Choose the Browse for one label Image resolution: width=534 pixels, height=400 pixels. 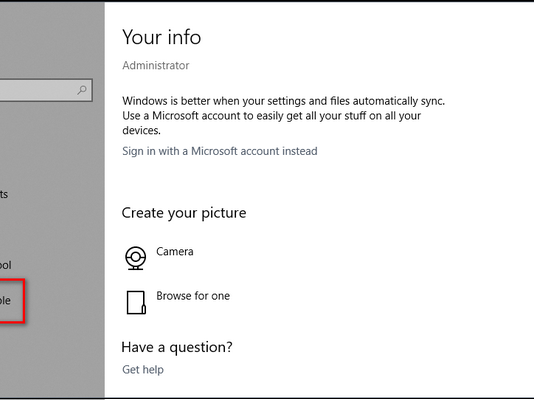point(193,296)
